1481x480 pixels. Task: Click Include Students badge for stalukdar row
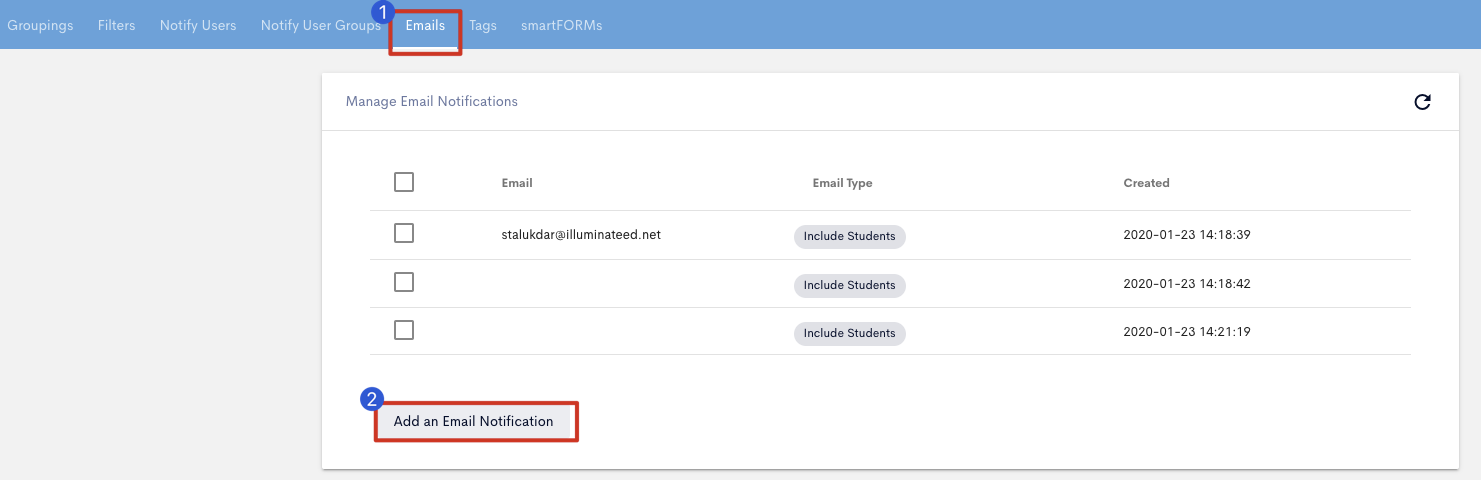pos(850,237)
